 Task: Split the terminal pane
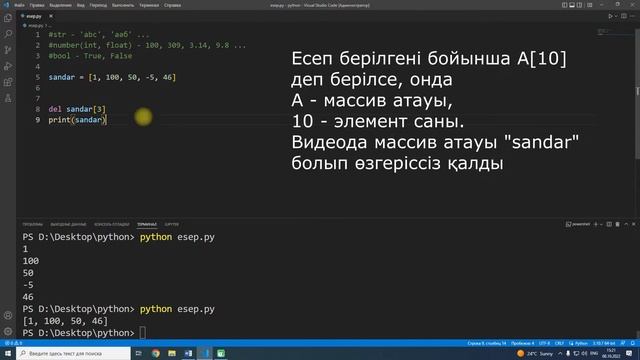[x=609, y=224]
